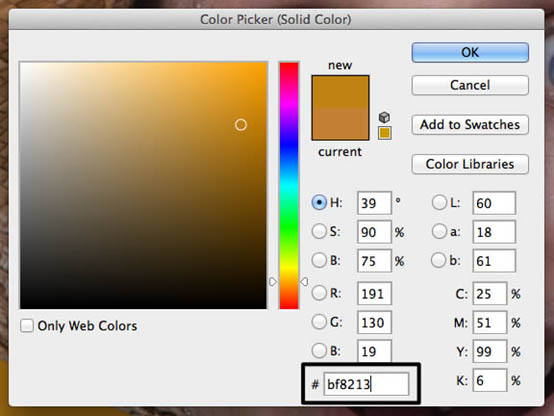The image size is (554, 416).
Task: Click the H value field showing 39
Action: pos(374,203)
